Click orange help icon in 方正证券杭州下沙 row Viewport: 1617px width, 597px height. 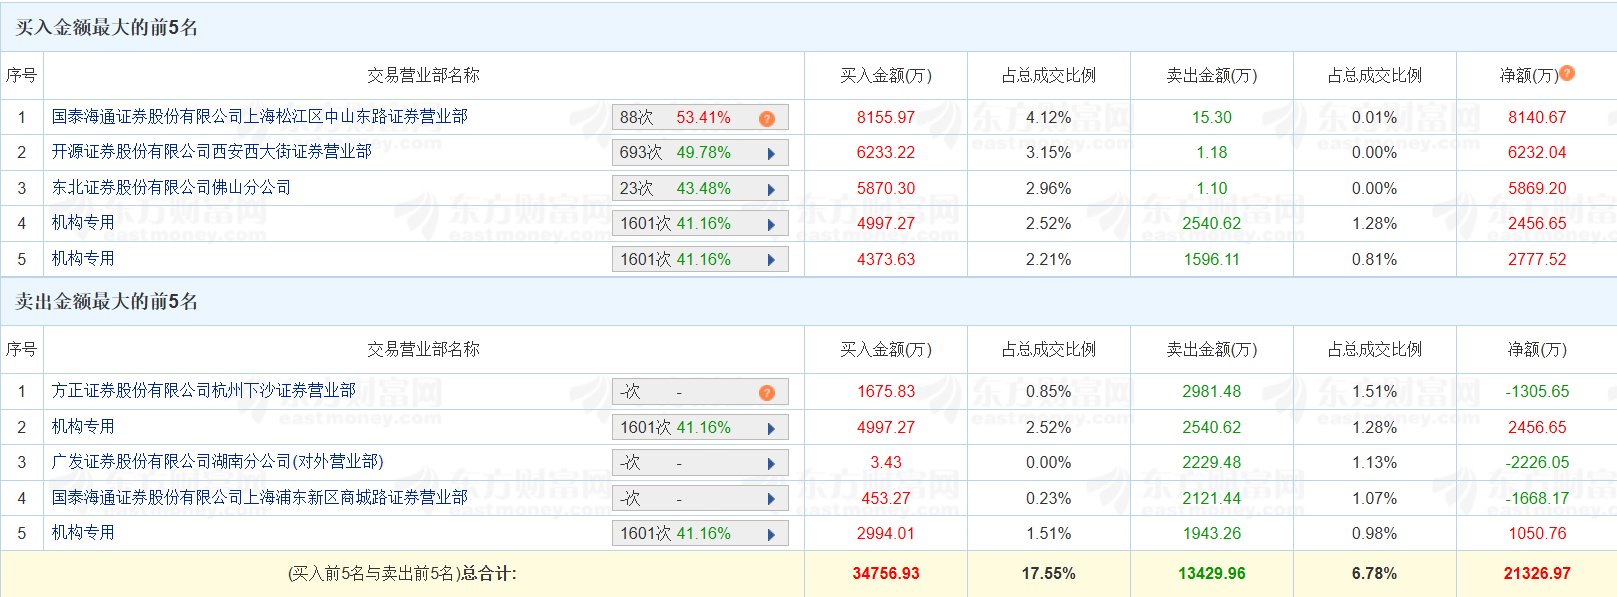(x=767, y=392)
